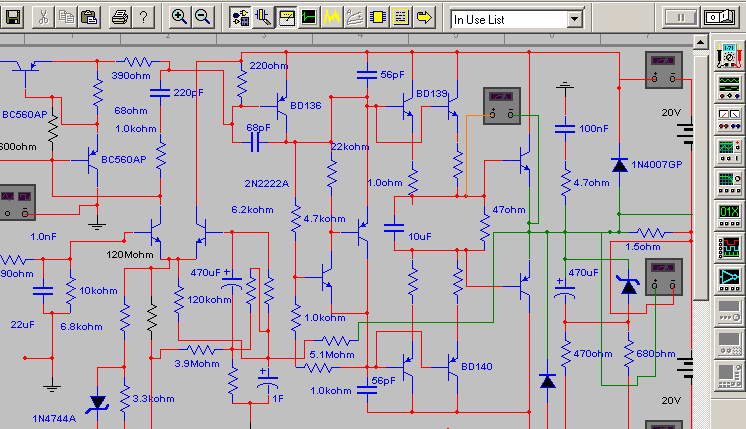Select the Oscilloscope instrument
The image size is (746, 429).
pos(729,151)
